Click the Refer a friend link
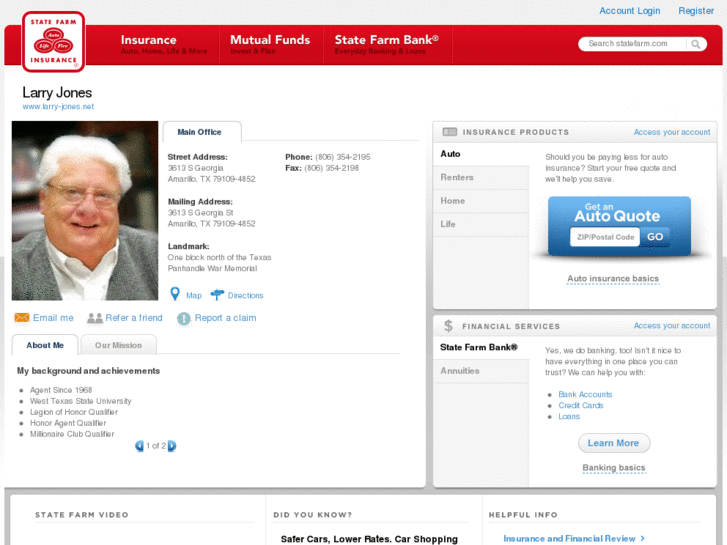Image resolution: width=727 pixels, height=545 pixels. [x=134, y=318]
